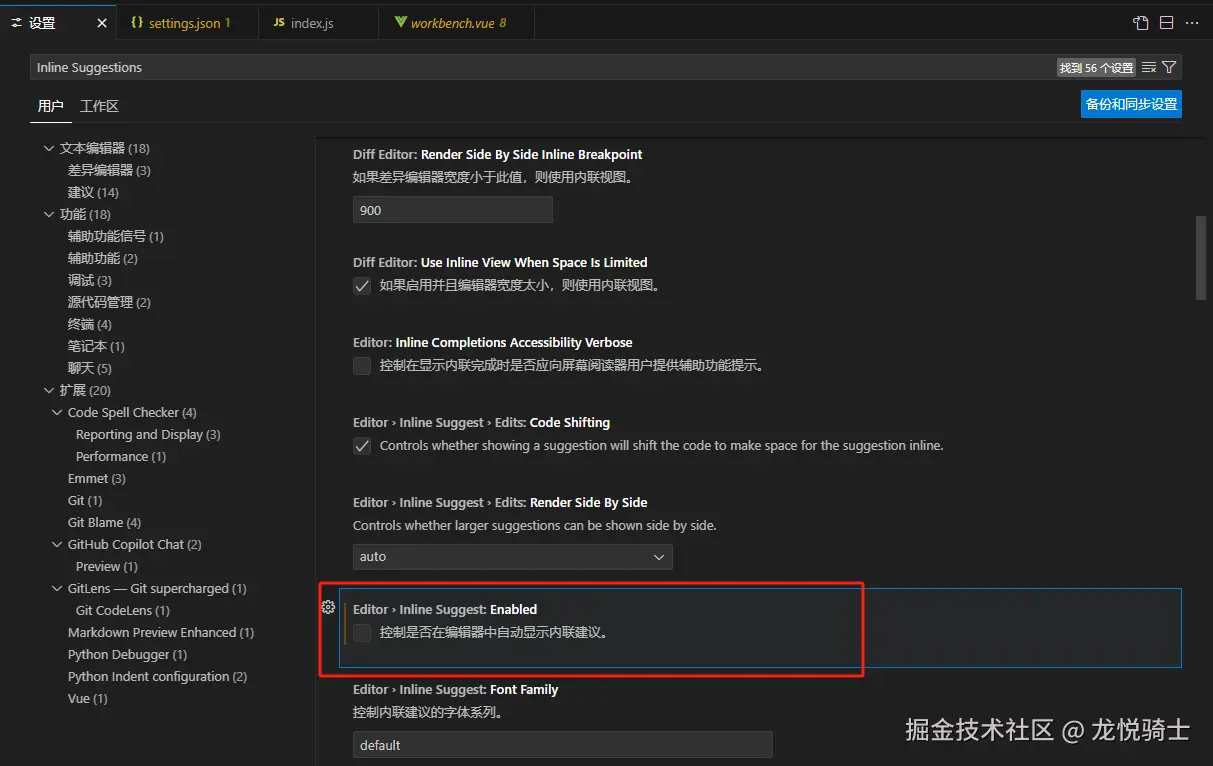1213x766 pixels.
Task: Toggle Inline Suggest Edits Code Shifting checkbox
Action: coord(362,446)
